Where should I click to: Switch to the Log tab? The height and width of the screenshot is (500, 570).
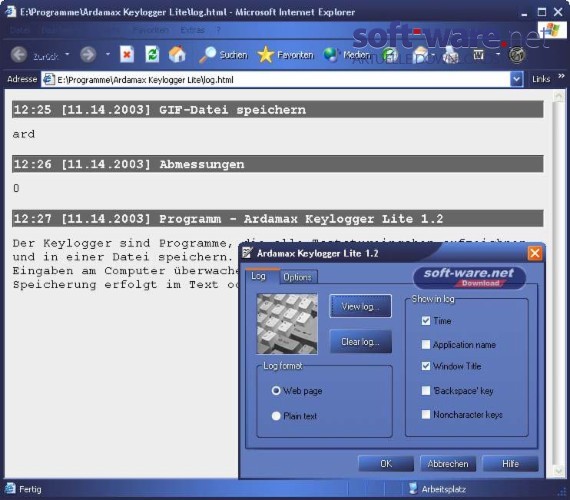258,276
